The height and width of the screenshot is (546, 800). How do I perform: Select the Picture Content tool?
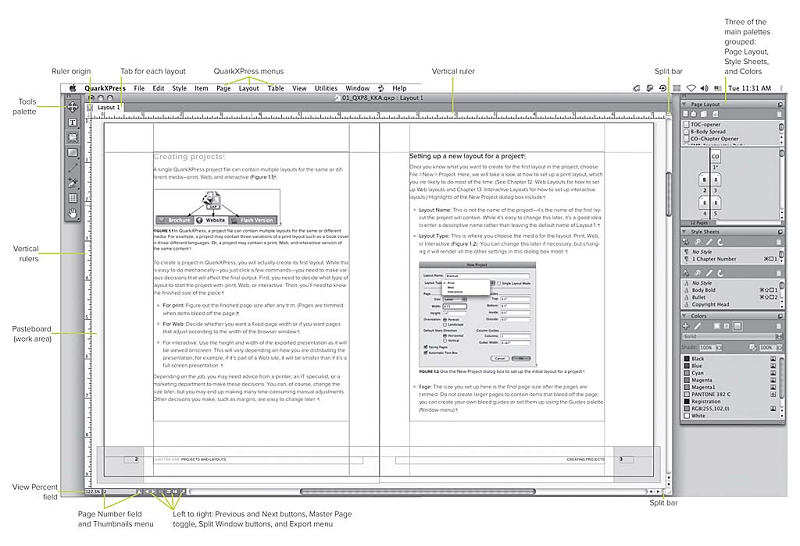(73, 138)
